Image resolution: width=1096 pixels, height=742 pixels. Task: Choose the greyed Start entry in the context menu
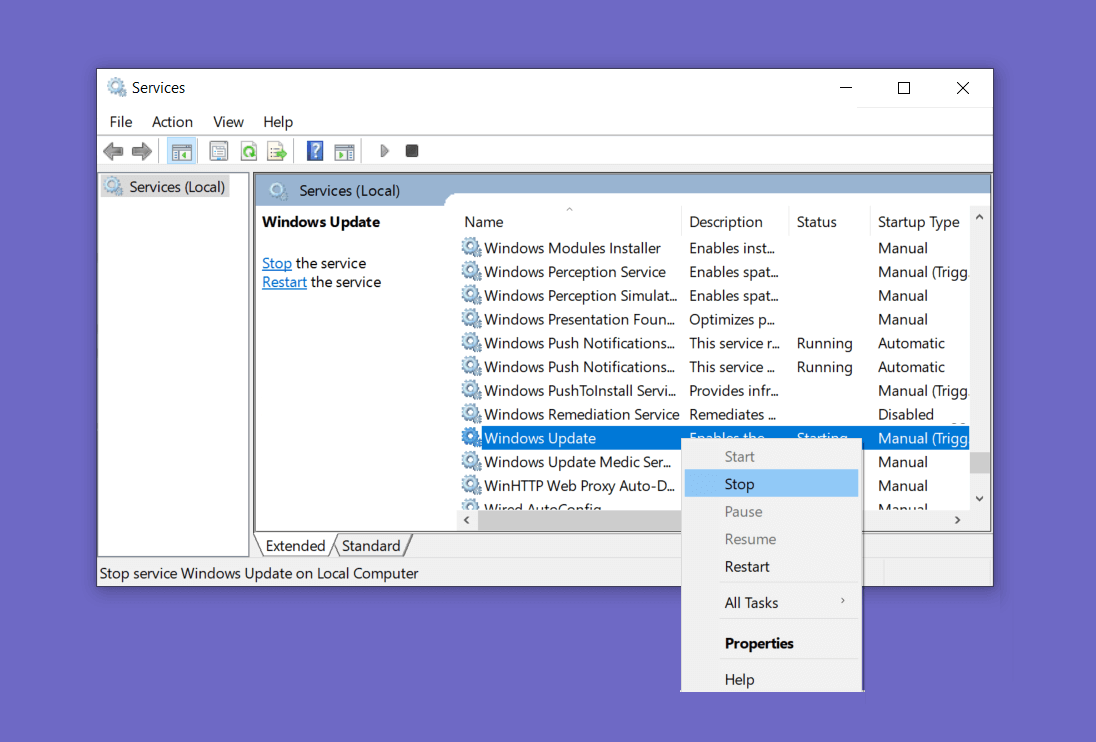click(771, 456)
